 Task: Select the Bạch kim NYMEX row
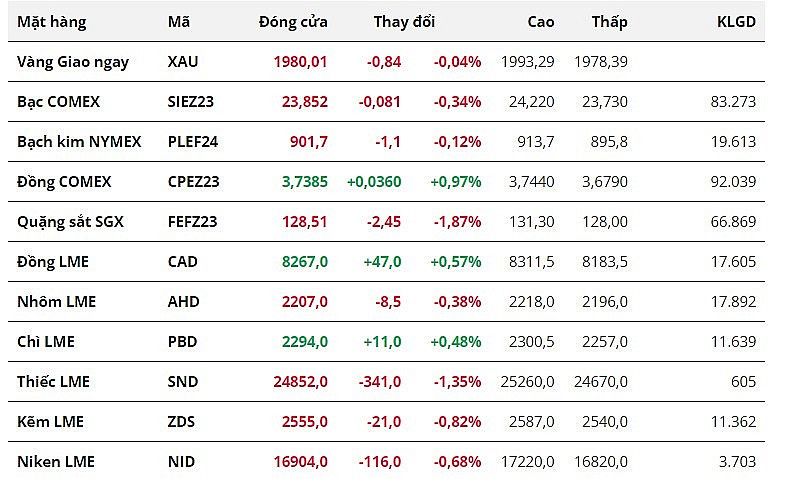tap(79, 142)
